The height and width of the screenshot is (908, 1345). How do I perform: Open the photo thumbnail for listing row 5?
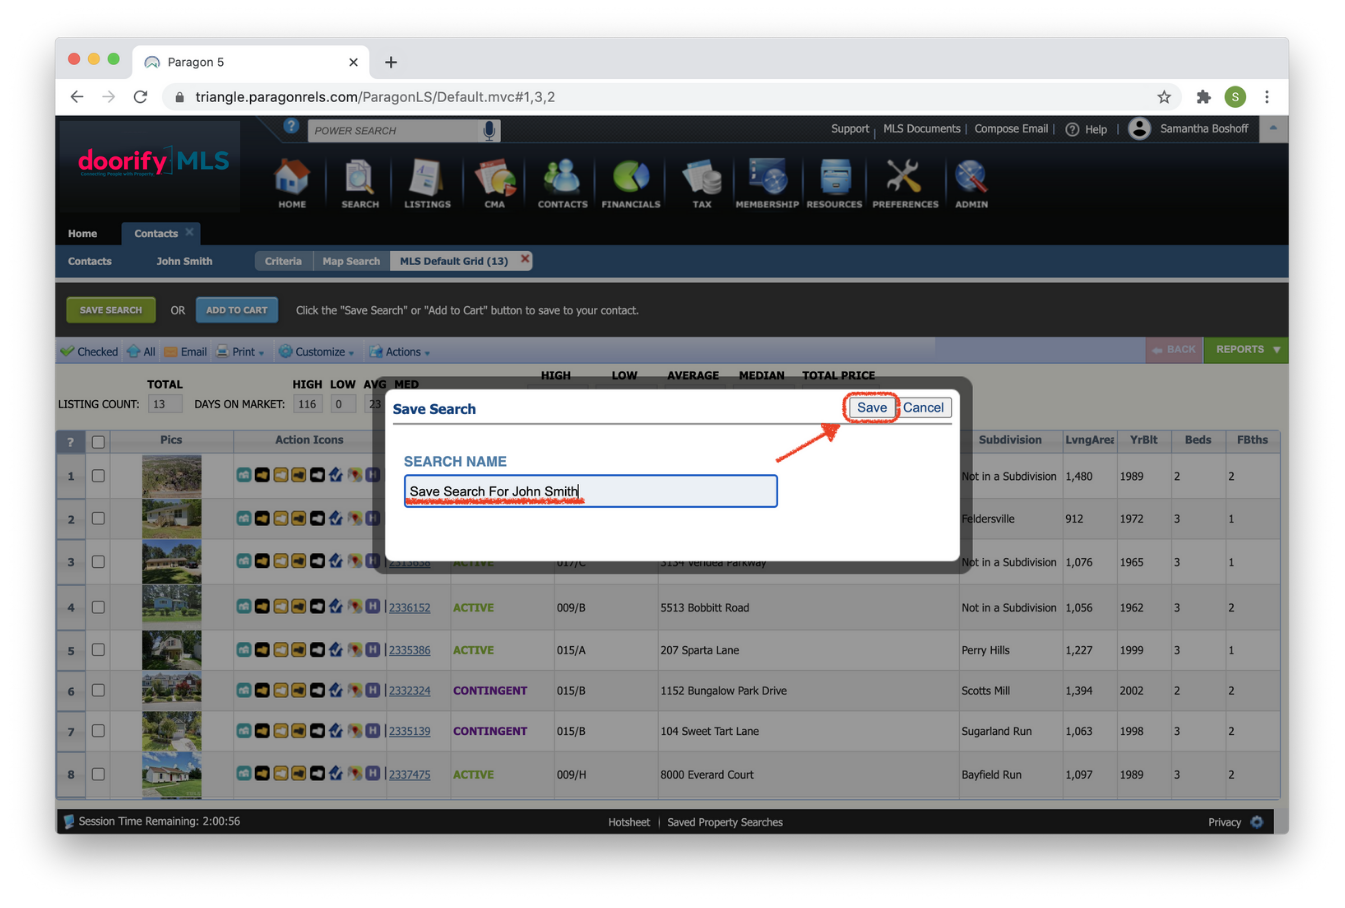171,650
